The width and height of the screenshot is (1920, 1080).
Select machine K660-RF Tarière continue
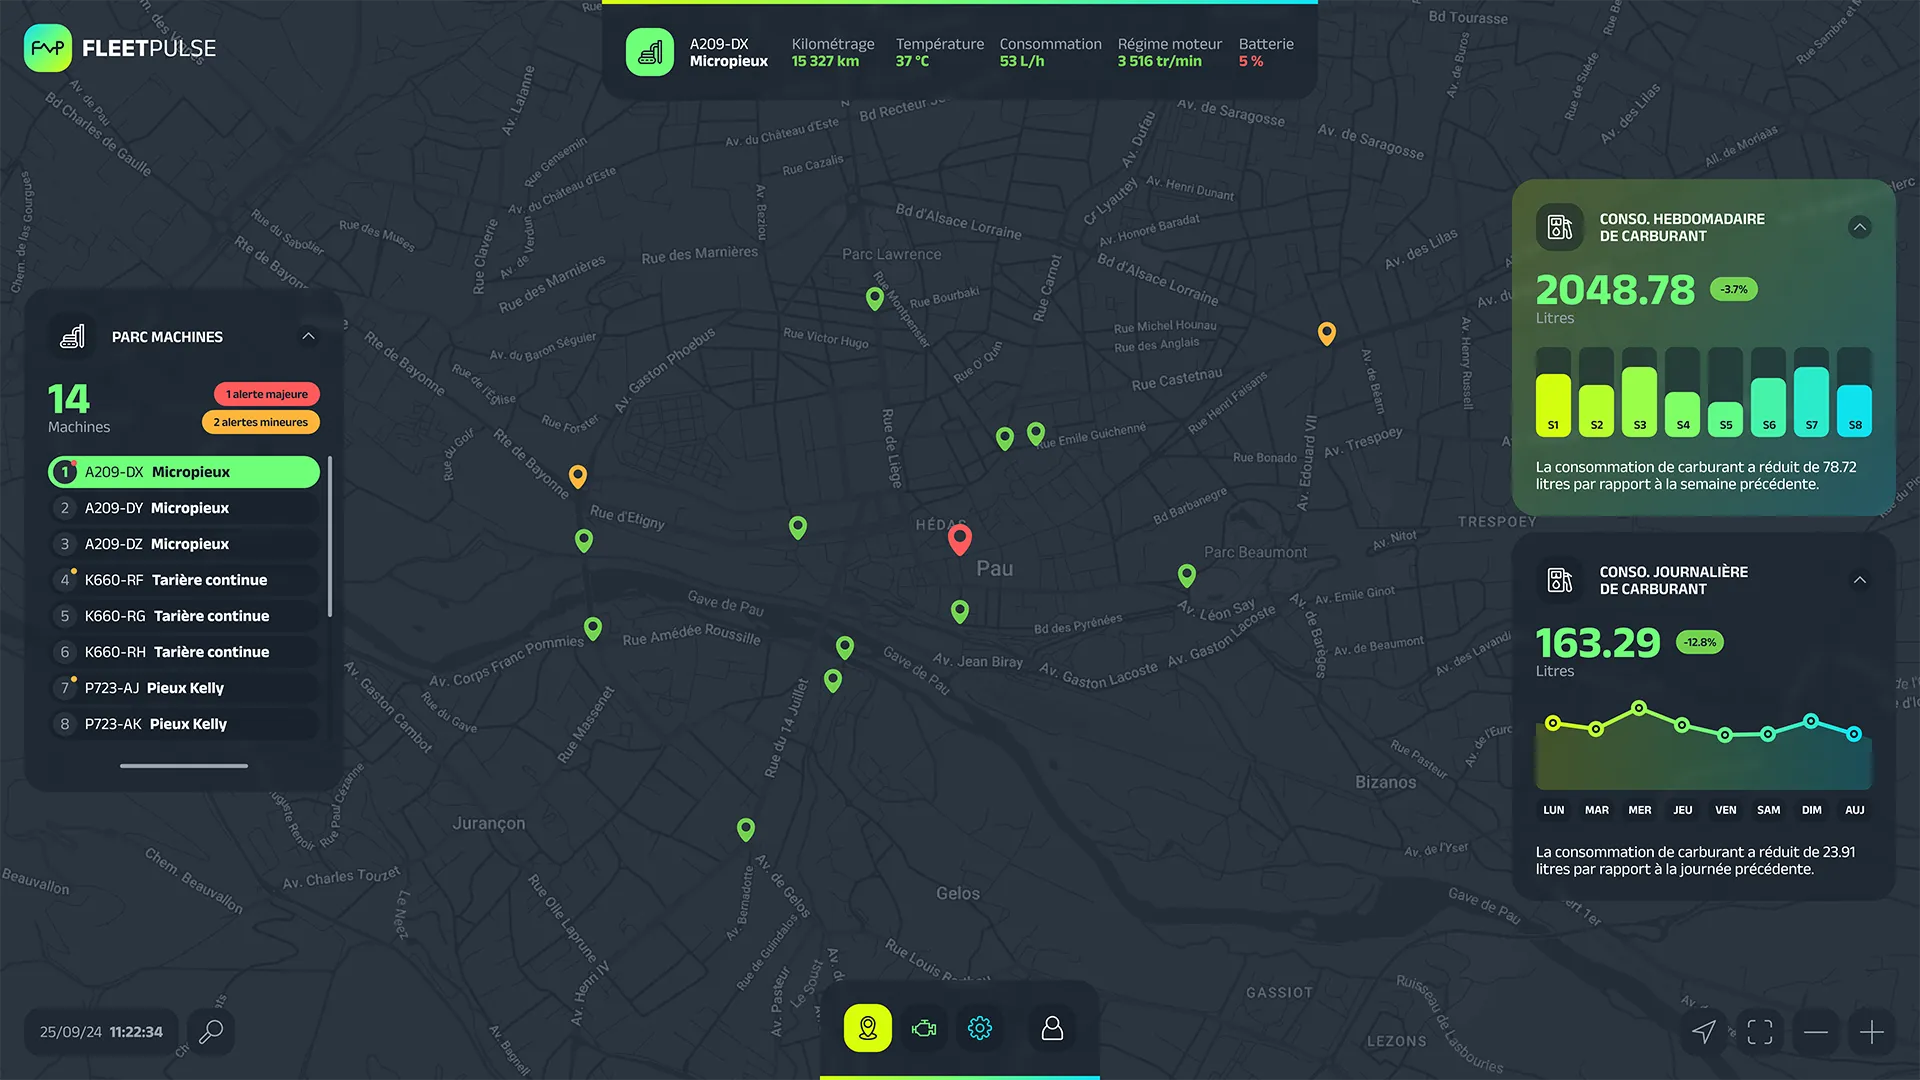click(184, 580)
